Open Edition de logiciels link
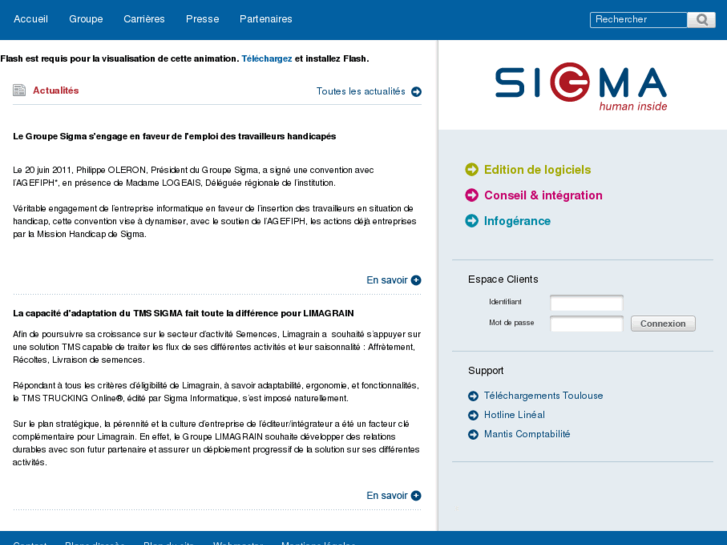This screenshot has height=545, width=727. pyautogui.click(x=537, y=170)
